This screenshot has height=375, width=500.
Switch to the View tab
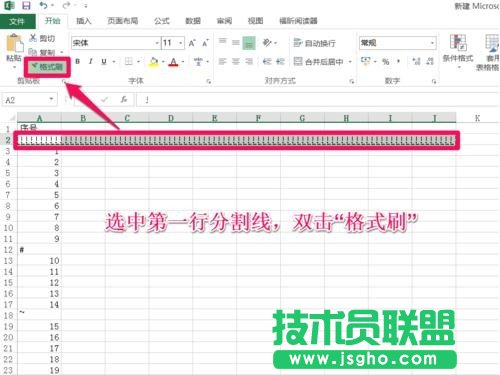point(255,21)
